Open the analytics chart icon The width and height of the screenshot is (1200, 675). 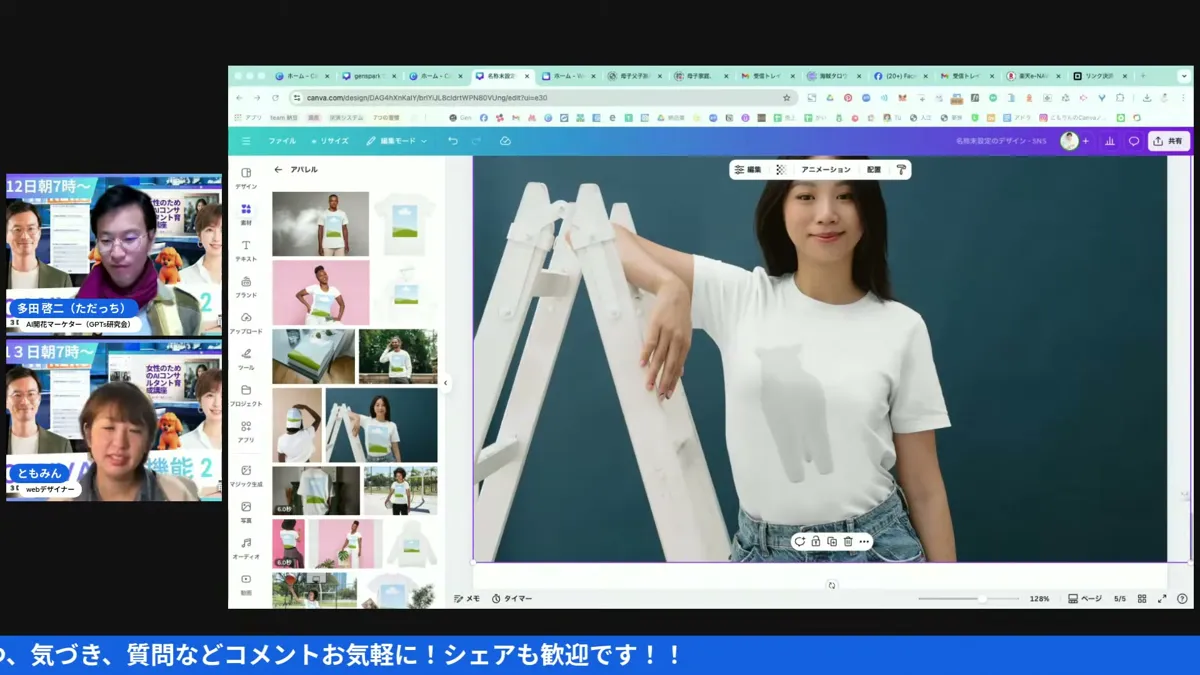(x=1110, y=141)
